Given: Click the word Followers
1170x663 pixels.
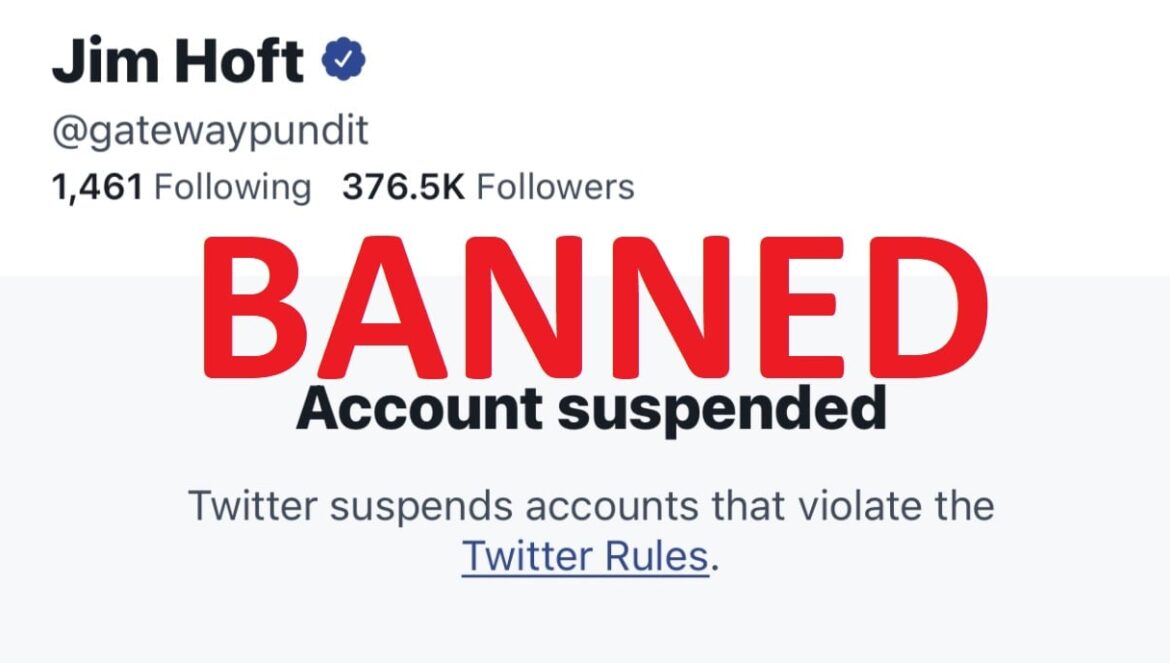Looking at the screenshot, I should pos(555,186).
